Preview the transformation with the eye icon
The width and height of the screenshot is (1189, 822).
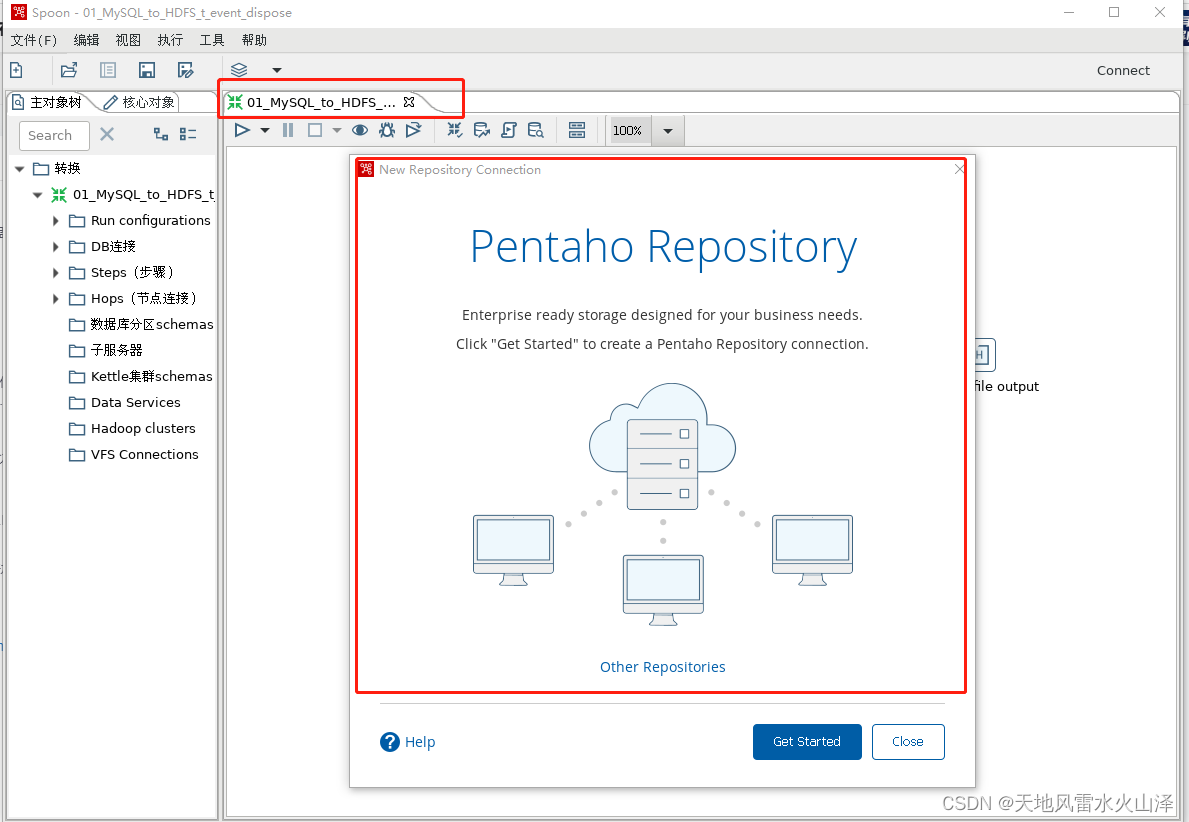tap(360, 130)
